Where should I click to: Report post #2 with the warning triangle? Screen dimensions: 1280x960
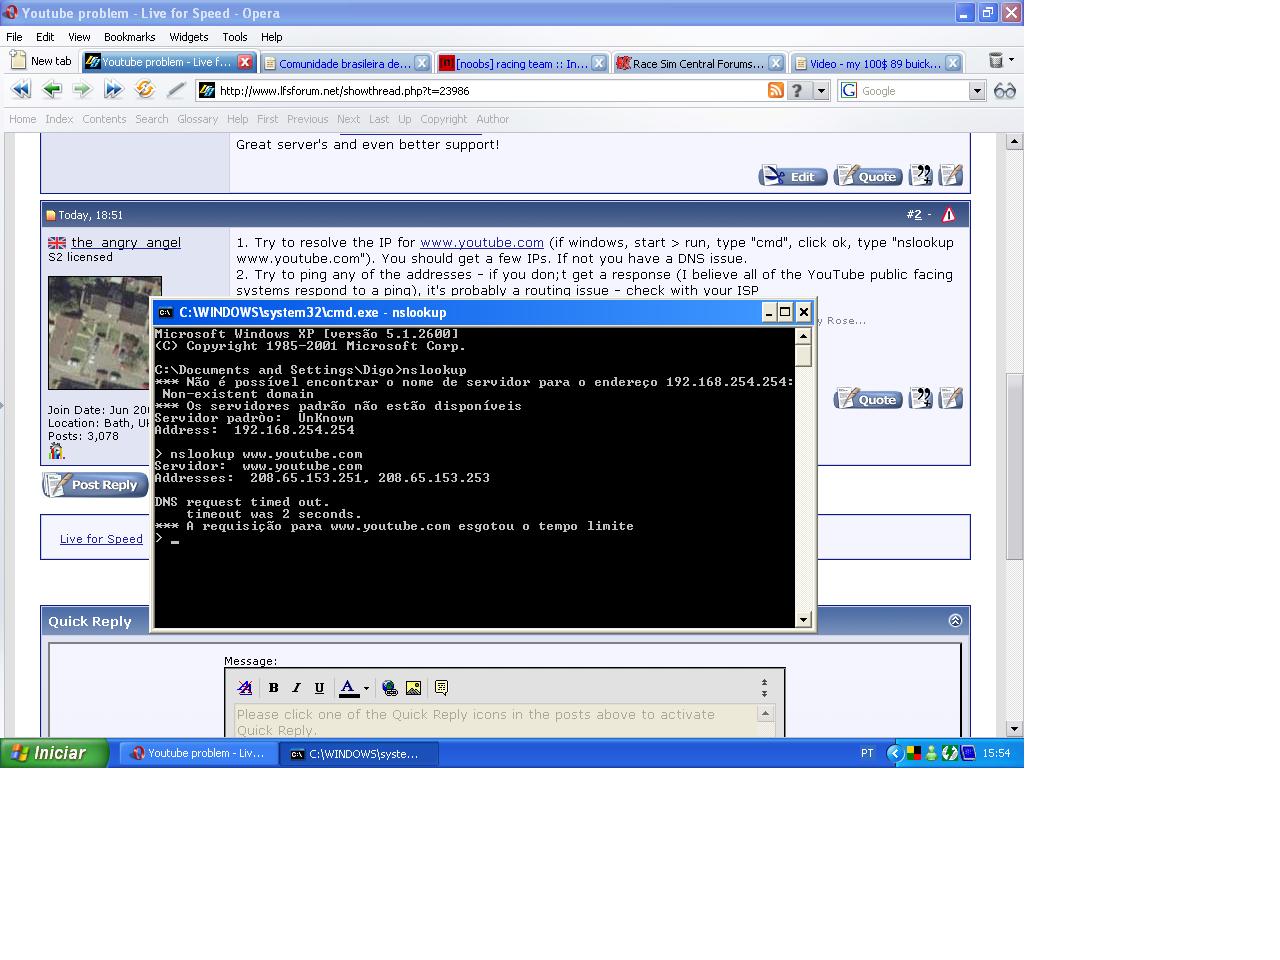coord(949,215)
